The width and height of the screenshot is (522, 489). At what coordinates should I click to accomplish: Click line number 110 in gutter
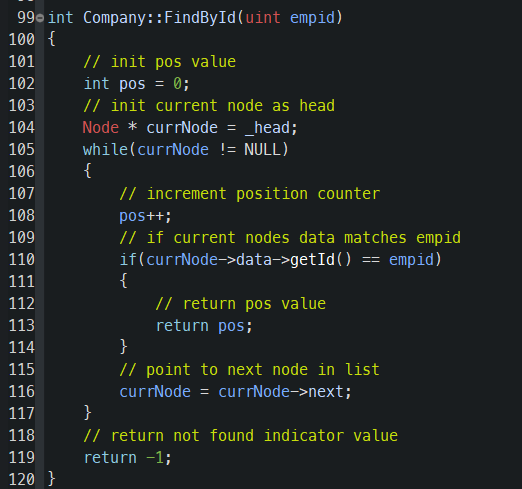coord(22,259)
